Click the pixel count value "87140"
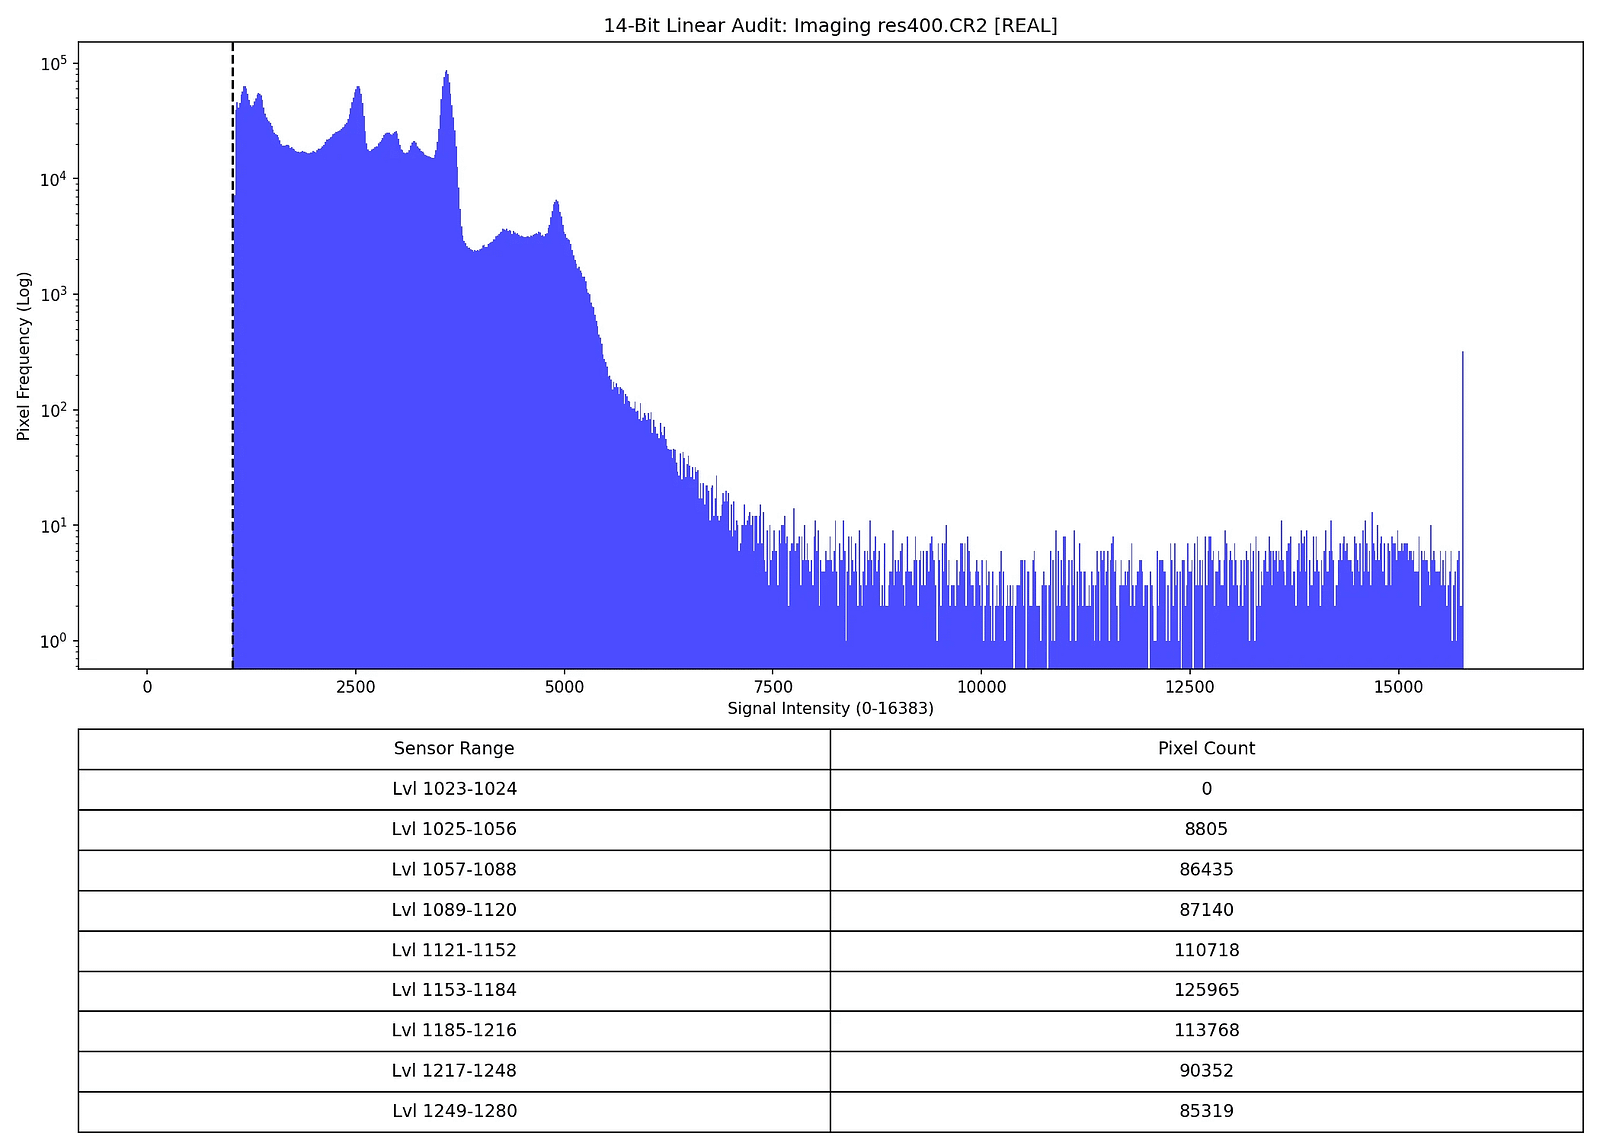 click(x=1207, y=910)
